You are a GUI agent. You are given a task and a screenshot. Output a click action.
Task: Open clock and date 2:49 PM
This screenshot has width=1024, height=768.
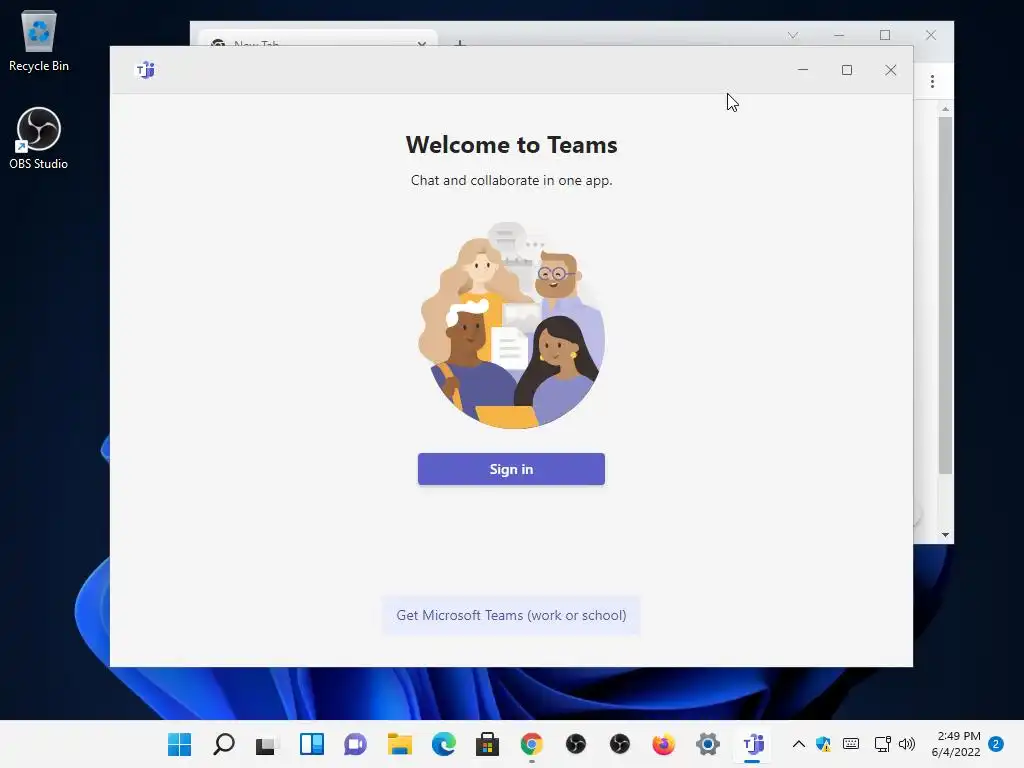tap(955, 744)
